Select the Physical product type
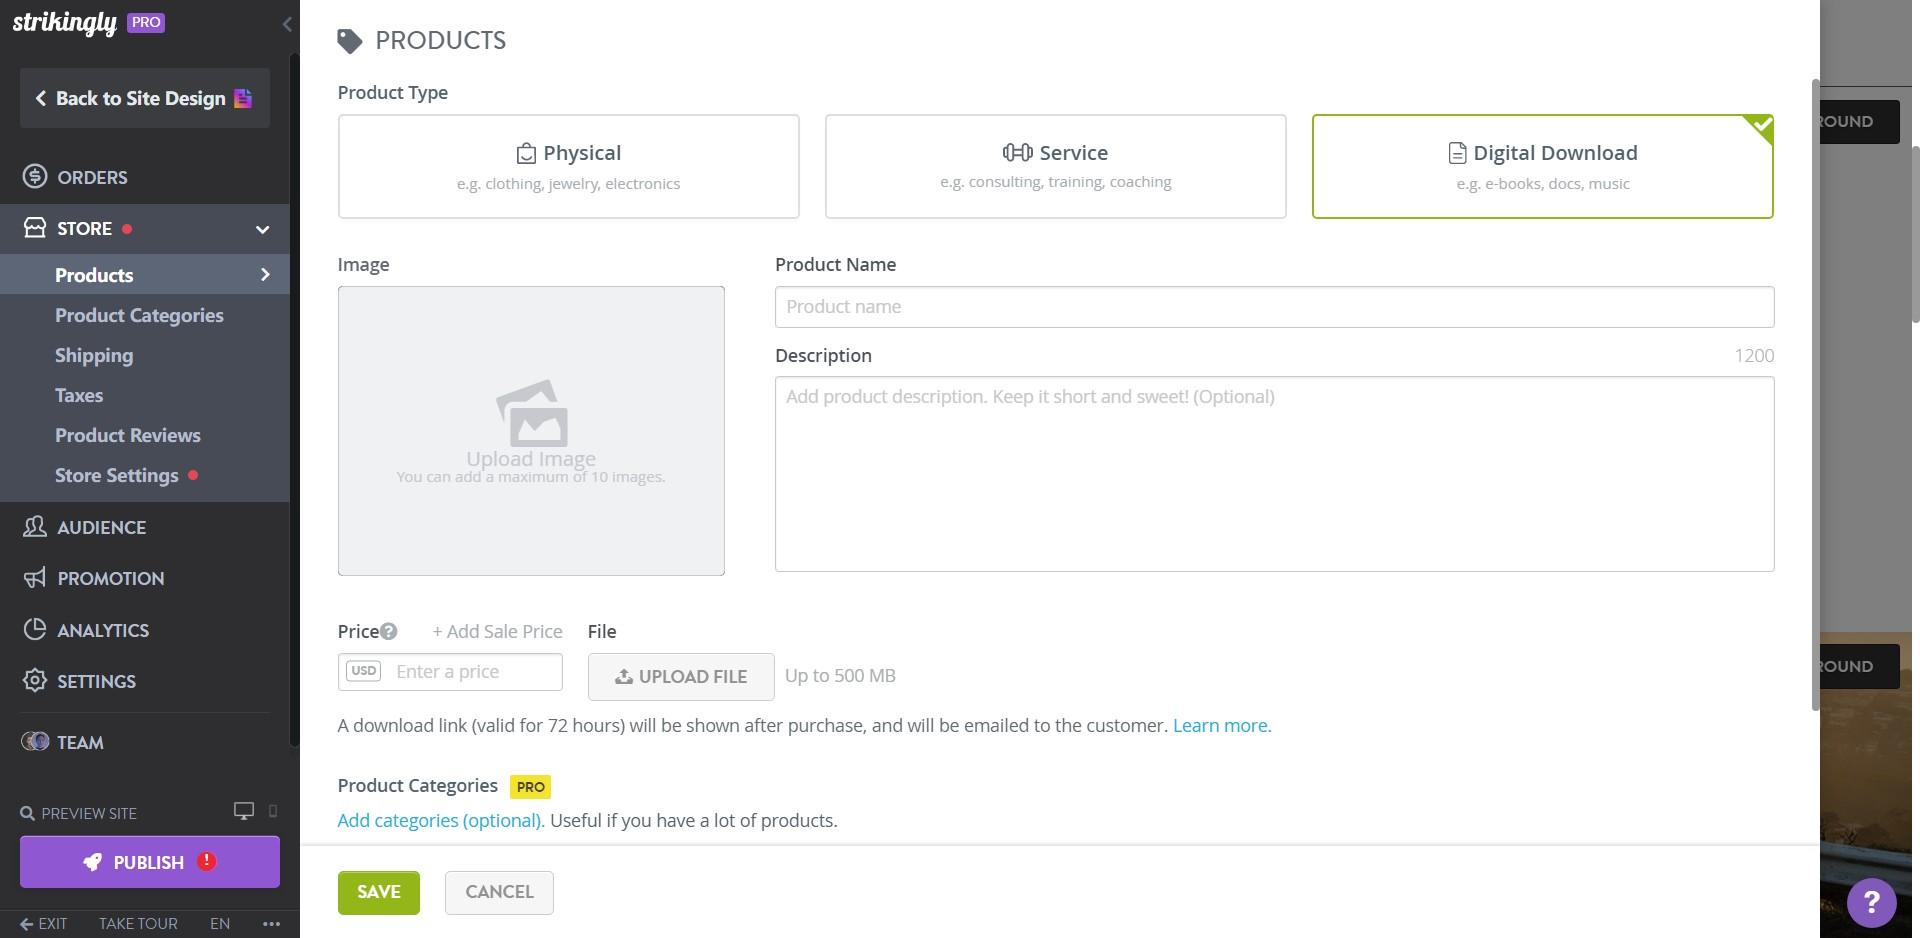Screen dimensions: 1920x938 568,166
